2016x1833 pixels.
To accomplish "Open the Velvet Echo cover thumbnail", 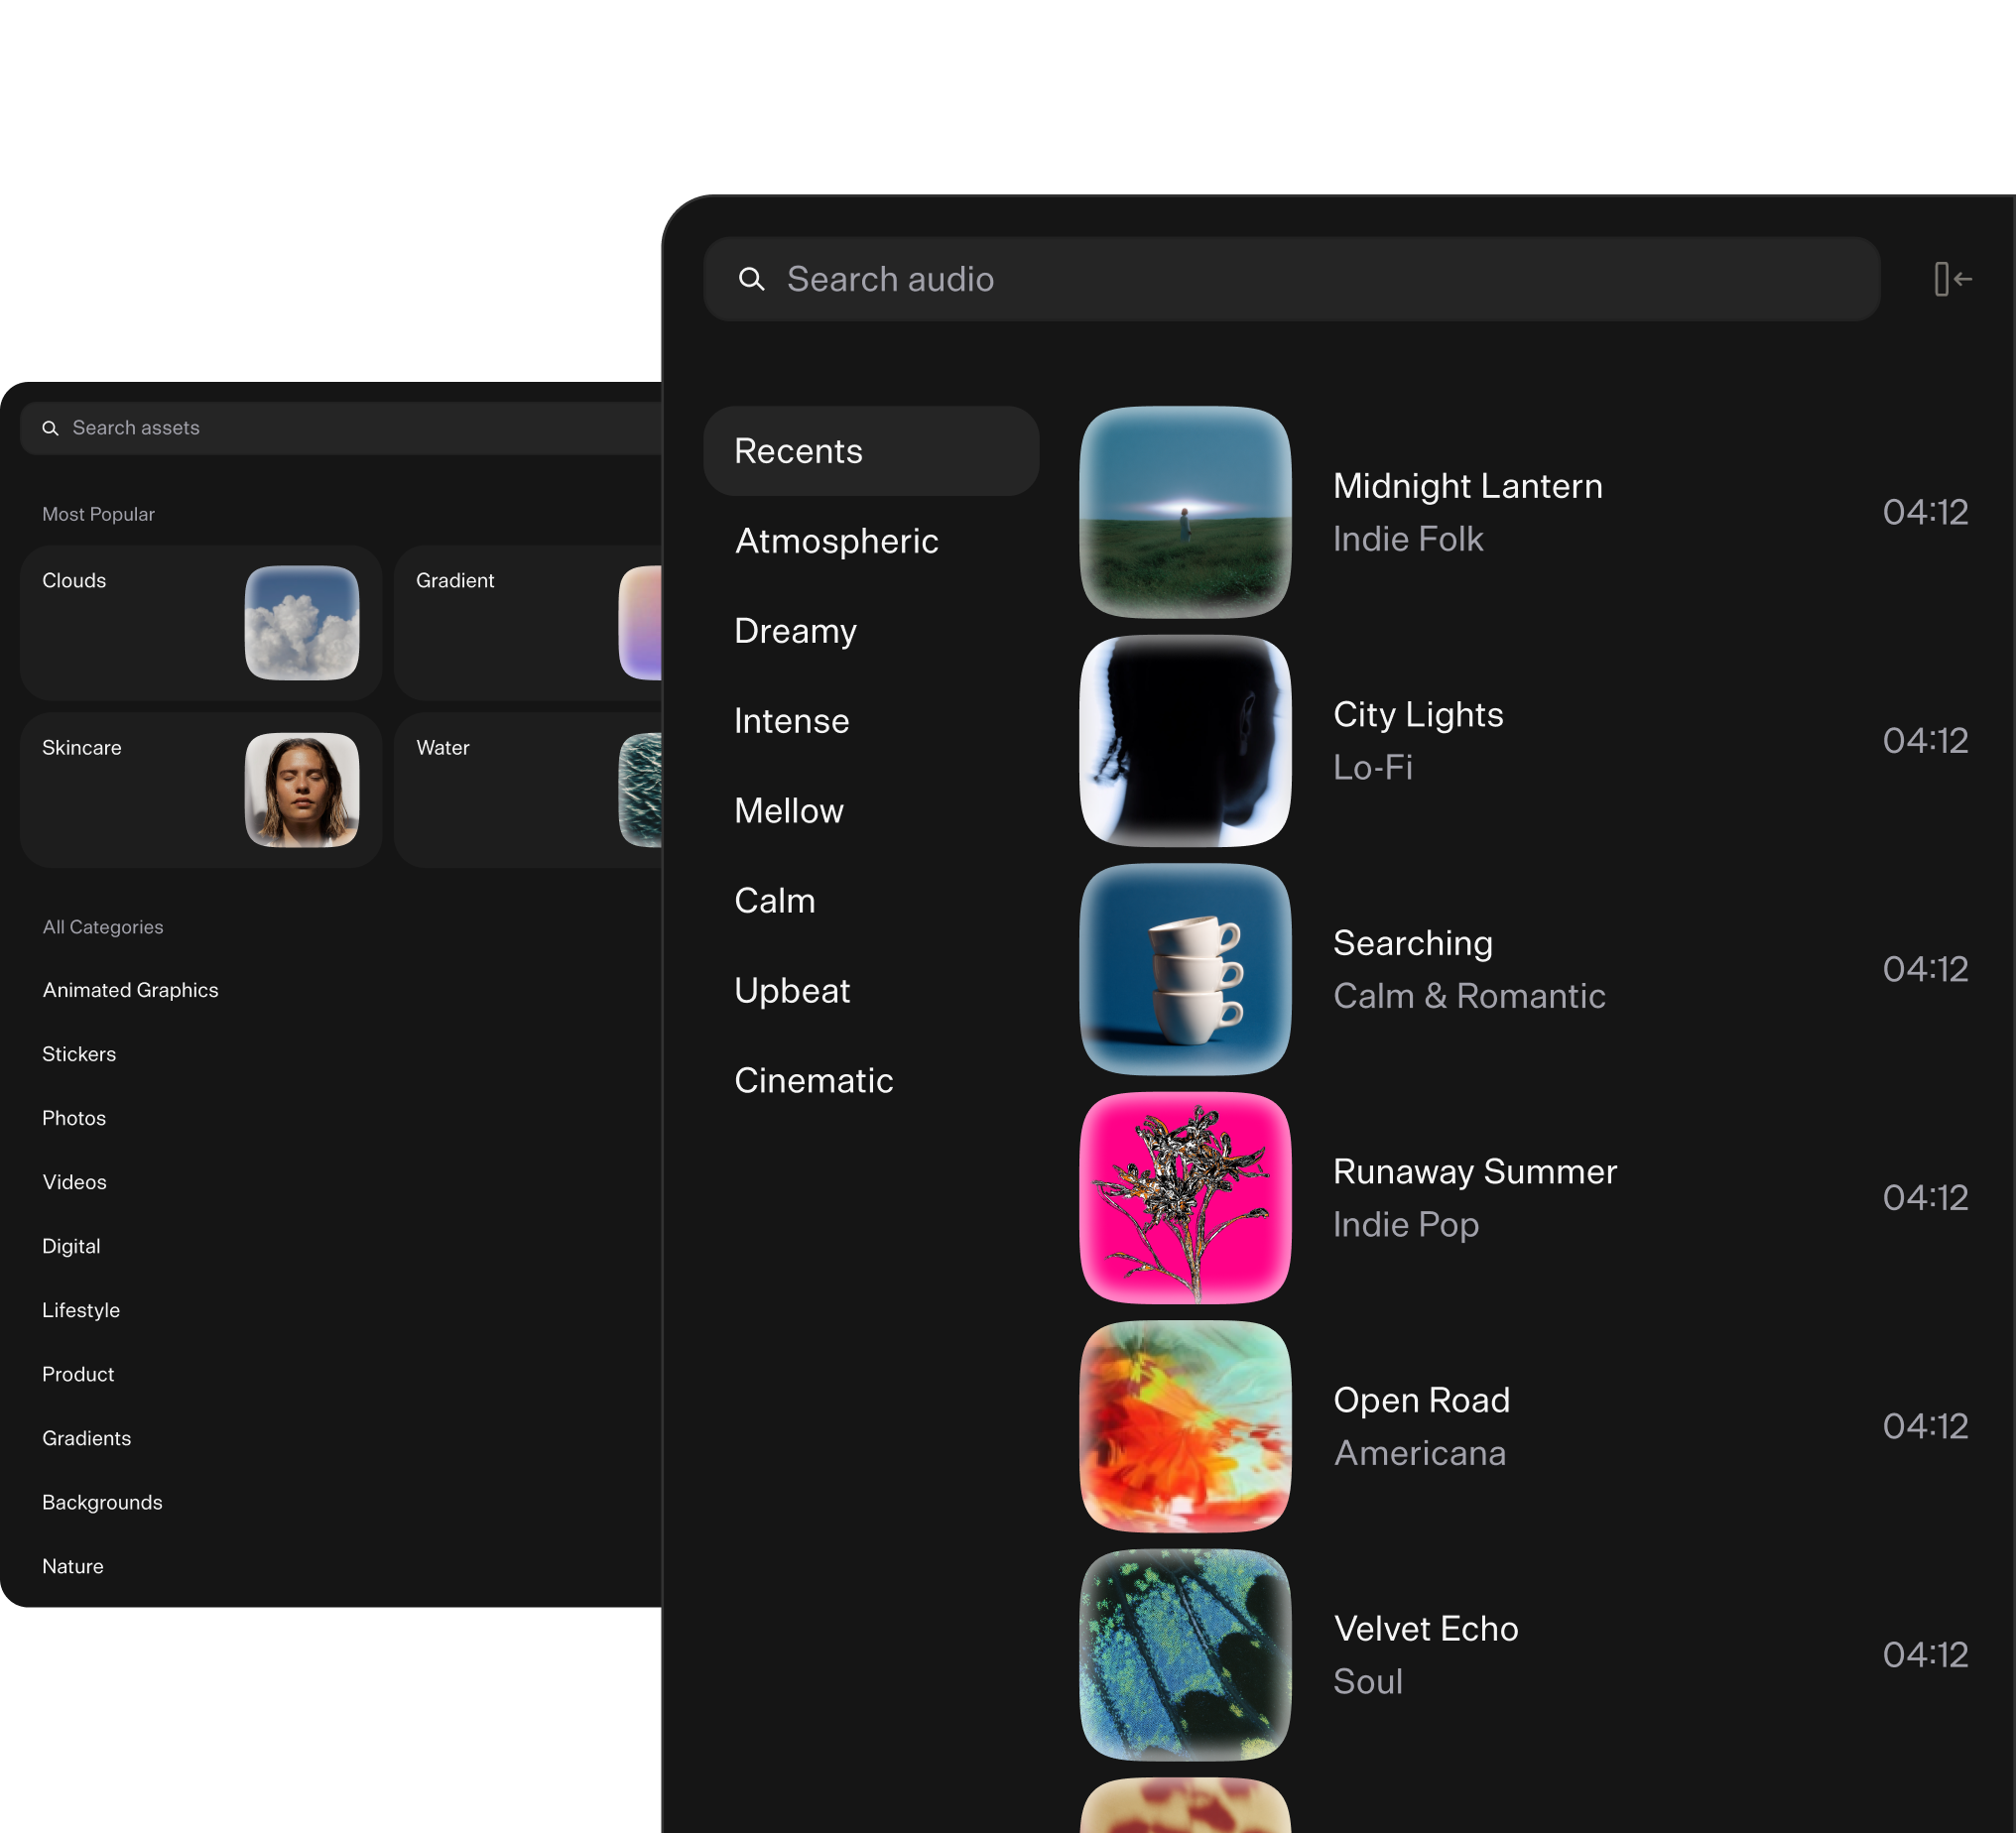I will [1185, 1655].
